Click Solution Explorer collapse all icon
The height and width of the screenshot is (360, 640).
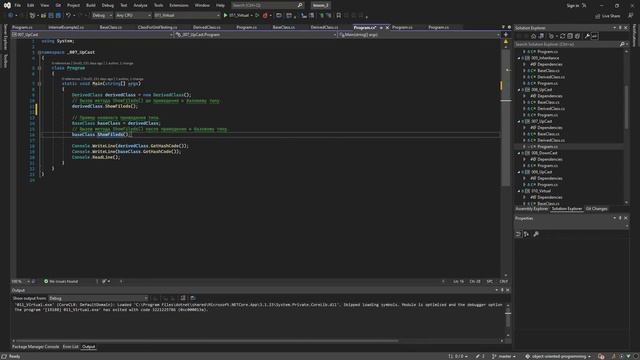pos(570,36)
